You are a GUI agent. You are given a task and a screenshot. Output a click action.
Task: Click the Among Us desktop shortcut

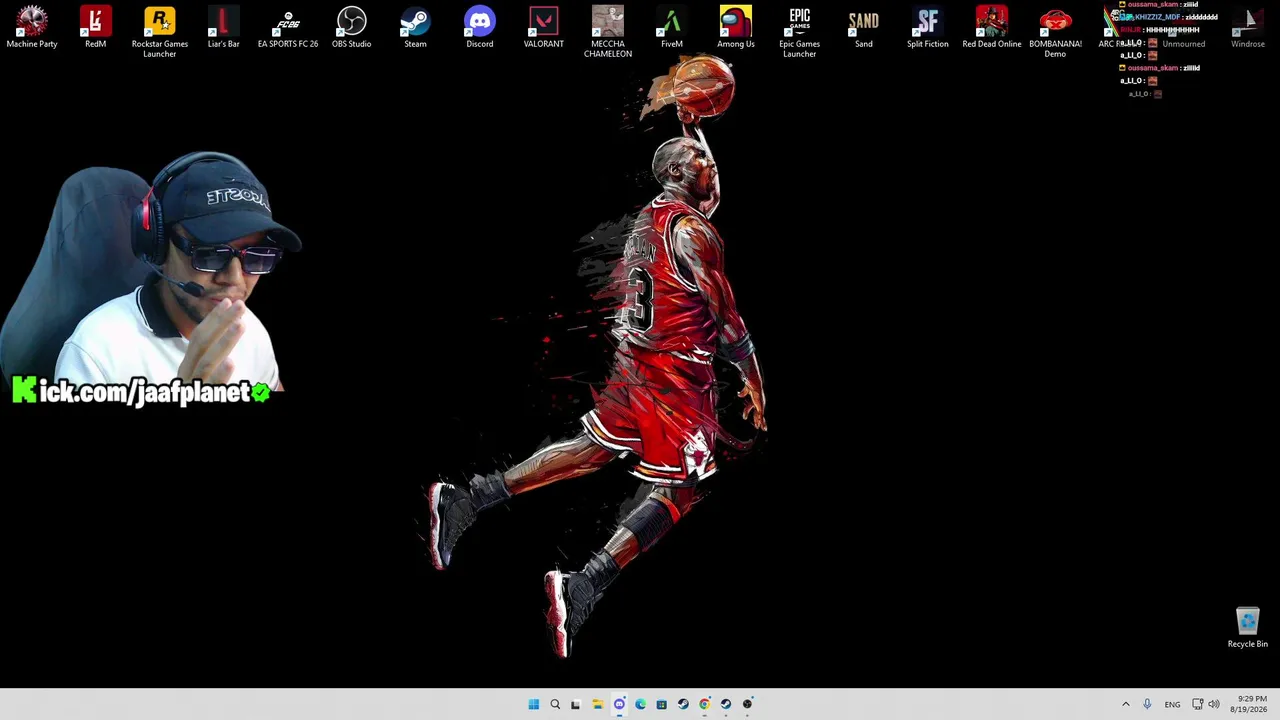coord(736,28)
